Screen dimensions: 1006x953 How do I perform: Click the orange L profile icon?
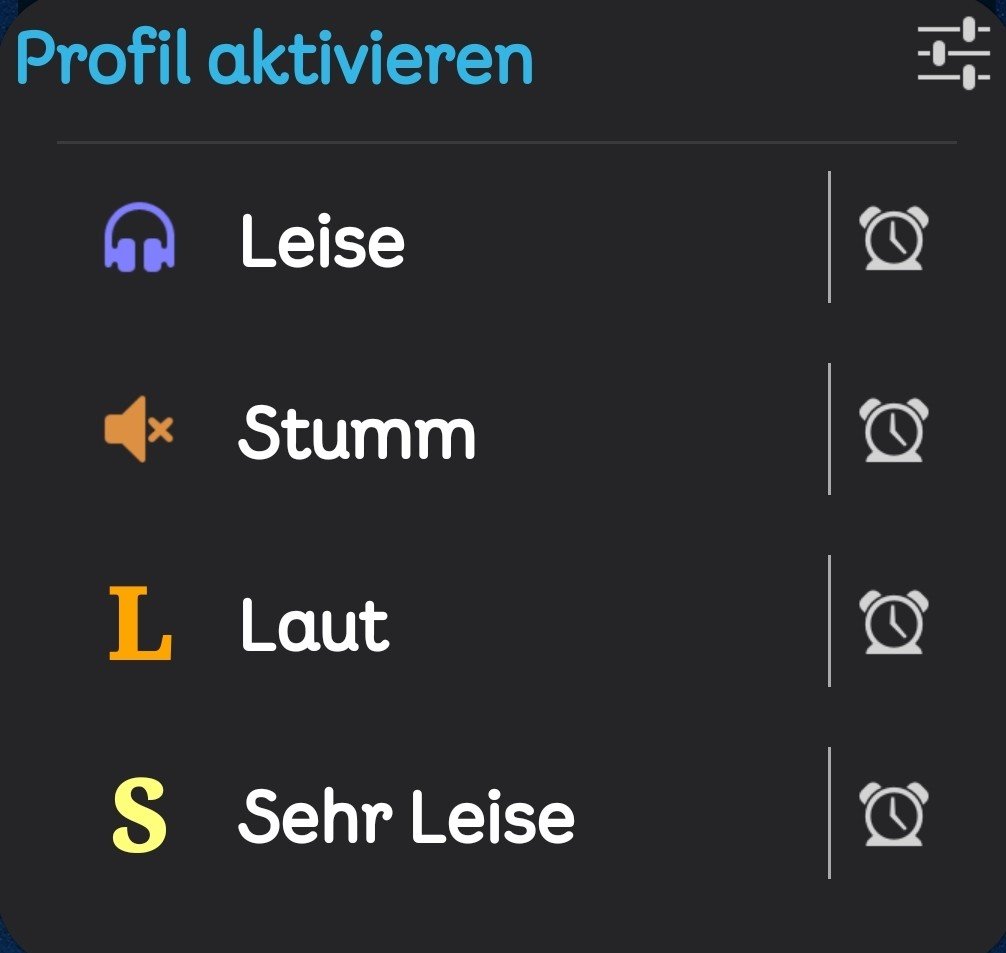point(140,625)
